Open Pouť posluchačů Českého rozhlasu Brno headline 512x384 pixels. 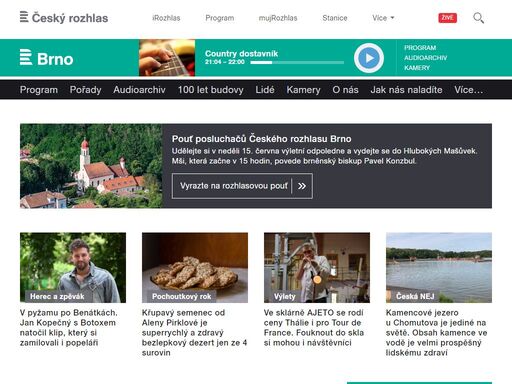pos(261,139)
